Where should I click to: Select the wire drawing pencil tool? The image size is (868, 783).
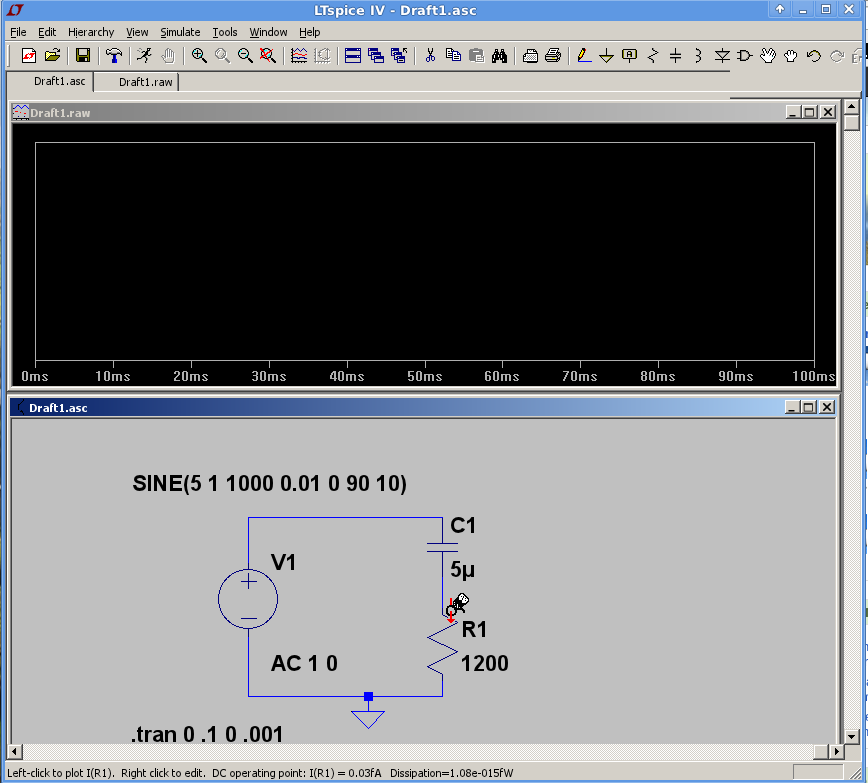tap(582, 55)
